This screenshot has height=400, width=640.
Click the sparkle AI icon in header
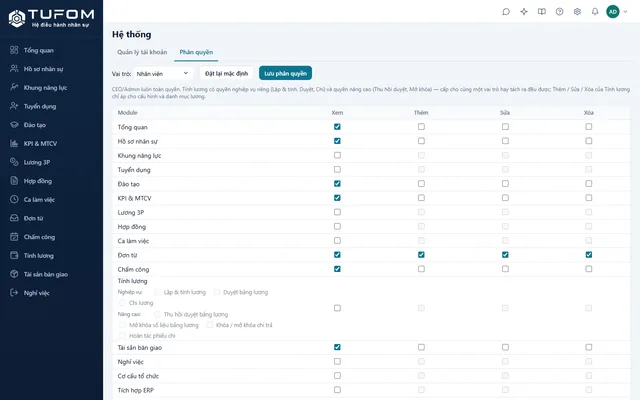[x=524, y=12]
